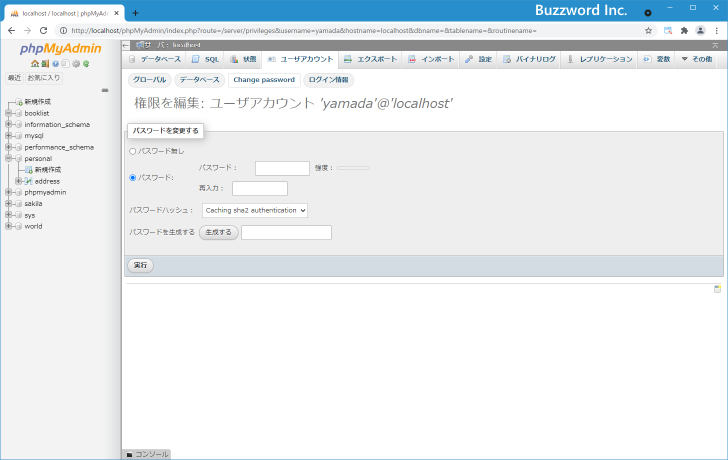This screenshot has height=460, width=728.
Task: Click the sakila database icon
Action: point(19,204)
